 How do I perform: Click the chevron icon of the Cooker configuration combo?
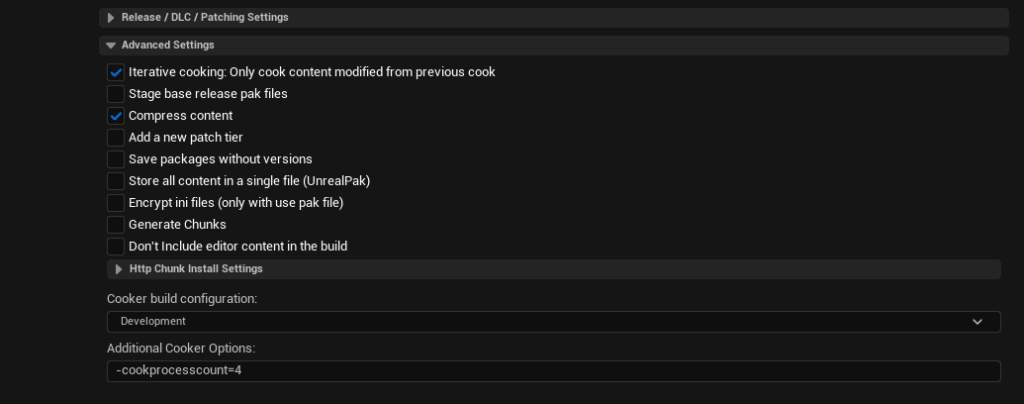(x=977, y=322)
